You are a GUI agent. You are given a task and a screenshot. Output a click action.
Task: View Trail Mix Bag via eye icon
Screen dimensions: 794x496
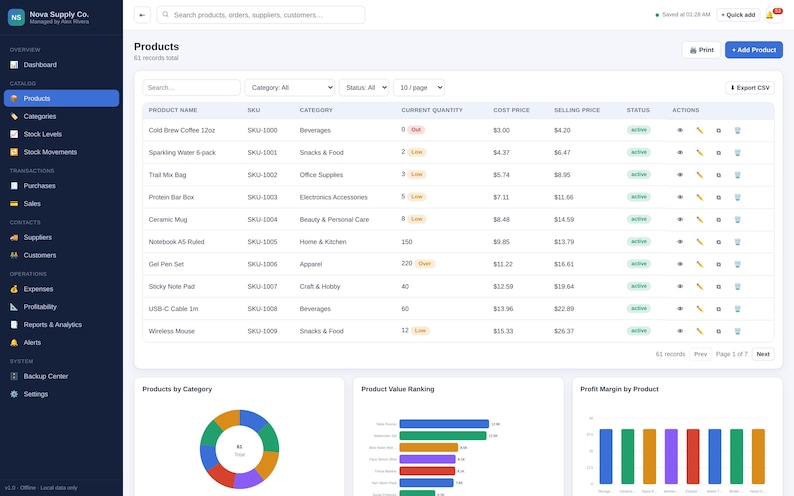[x=680, y=175]
